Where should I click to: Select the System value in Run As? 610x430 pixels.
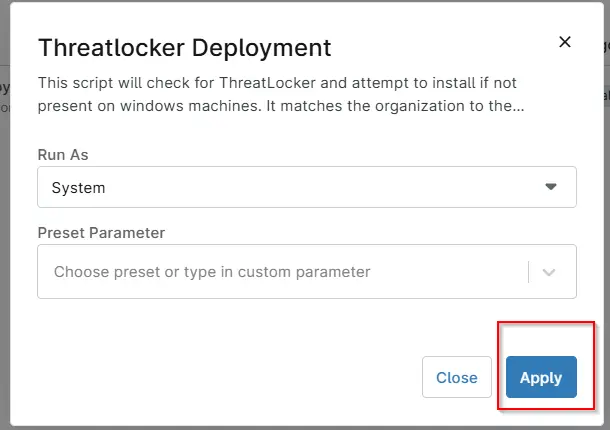click(x=78, y=188)
